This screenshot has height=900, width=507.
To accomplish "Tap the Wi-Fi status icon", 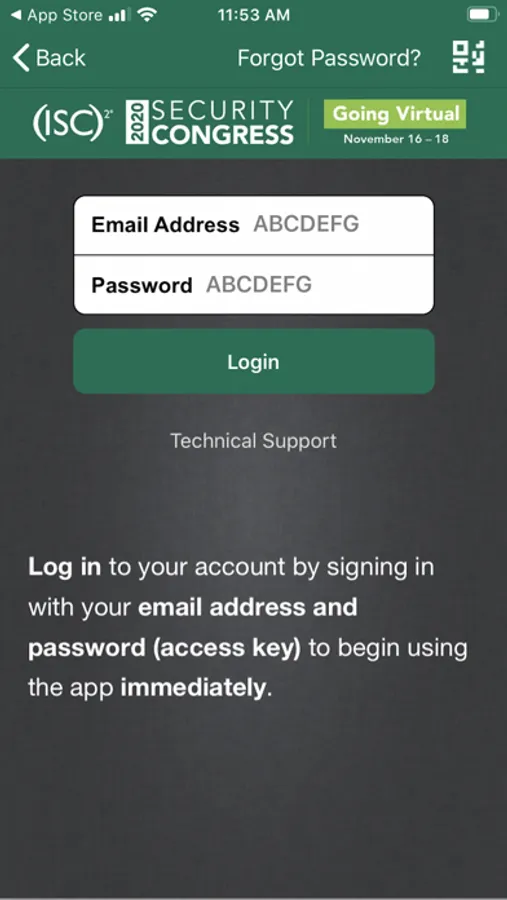I will [148, 15].
